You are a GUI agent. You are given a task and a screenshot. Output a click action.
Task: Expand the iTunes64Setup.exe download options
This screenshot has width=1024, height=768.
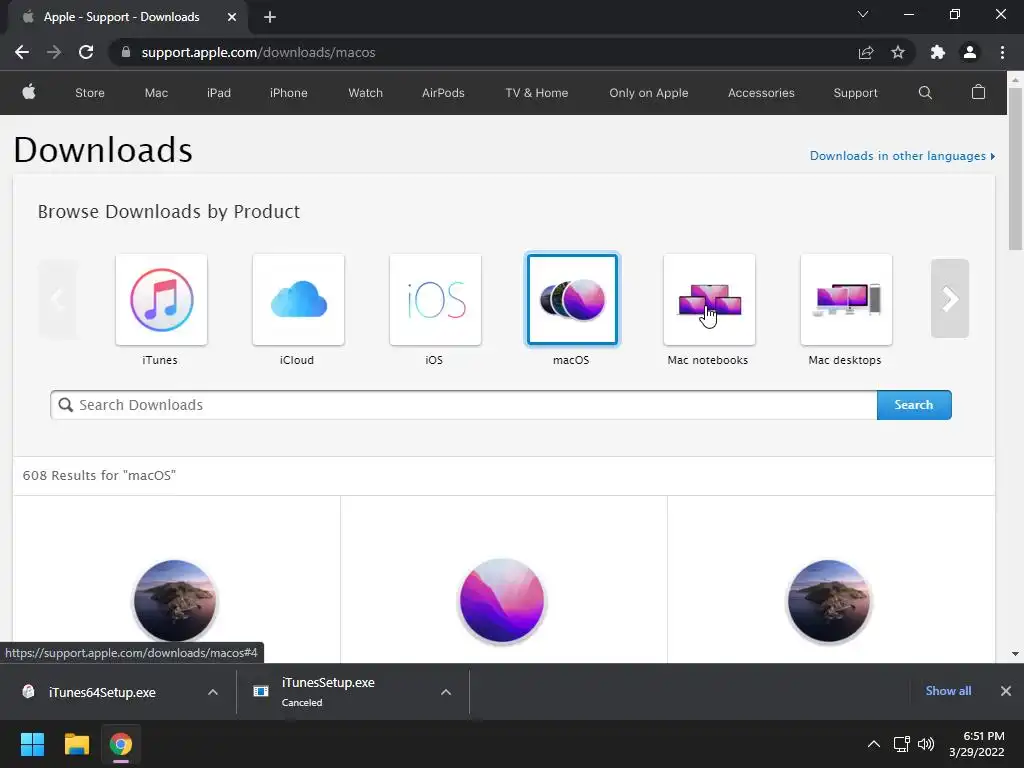tap(213, 692)
